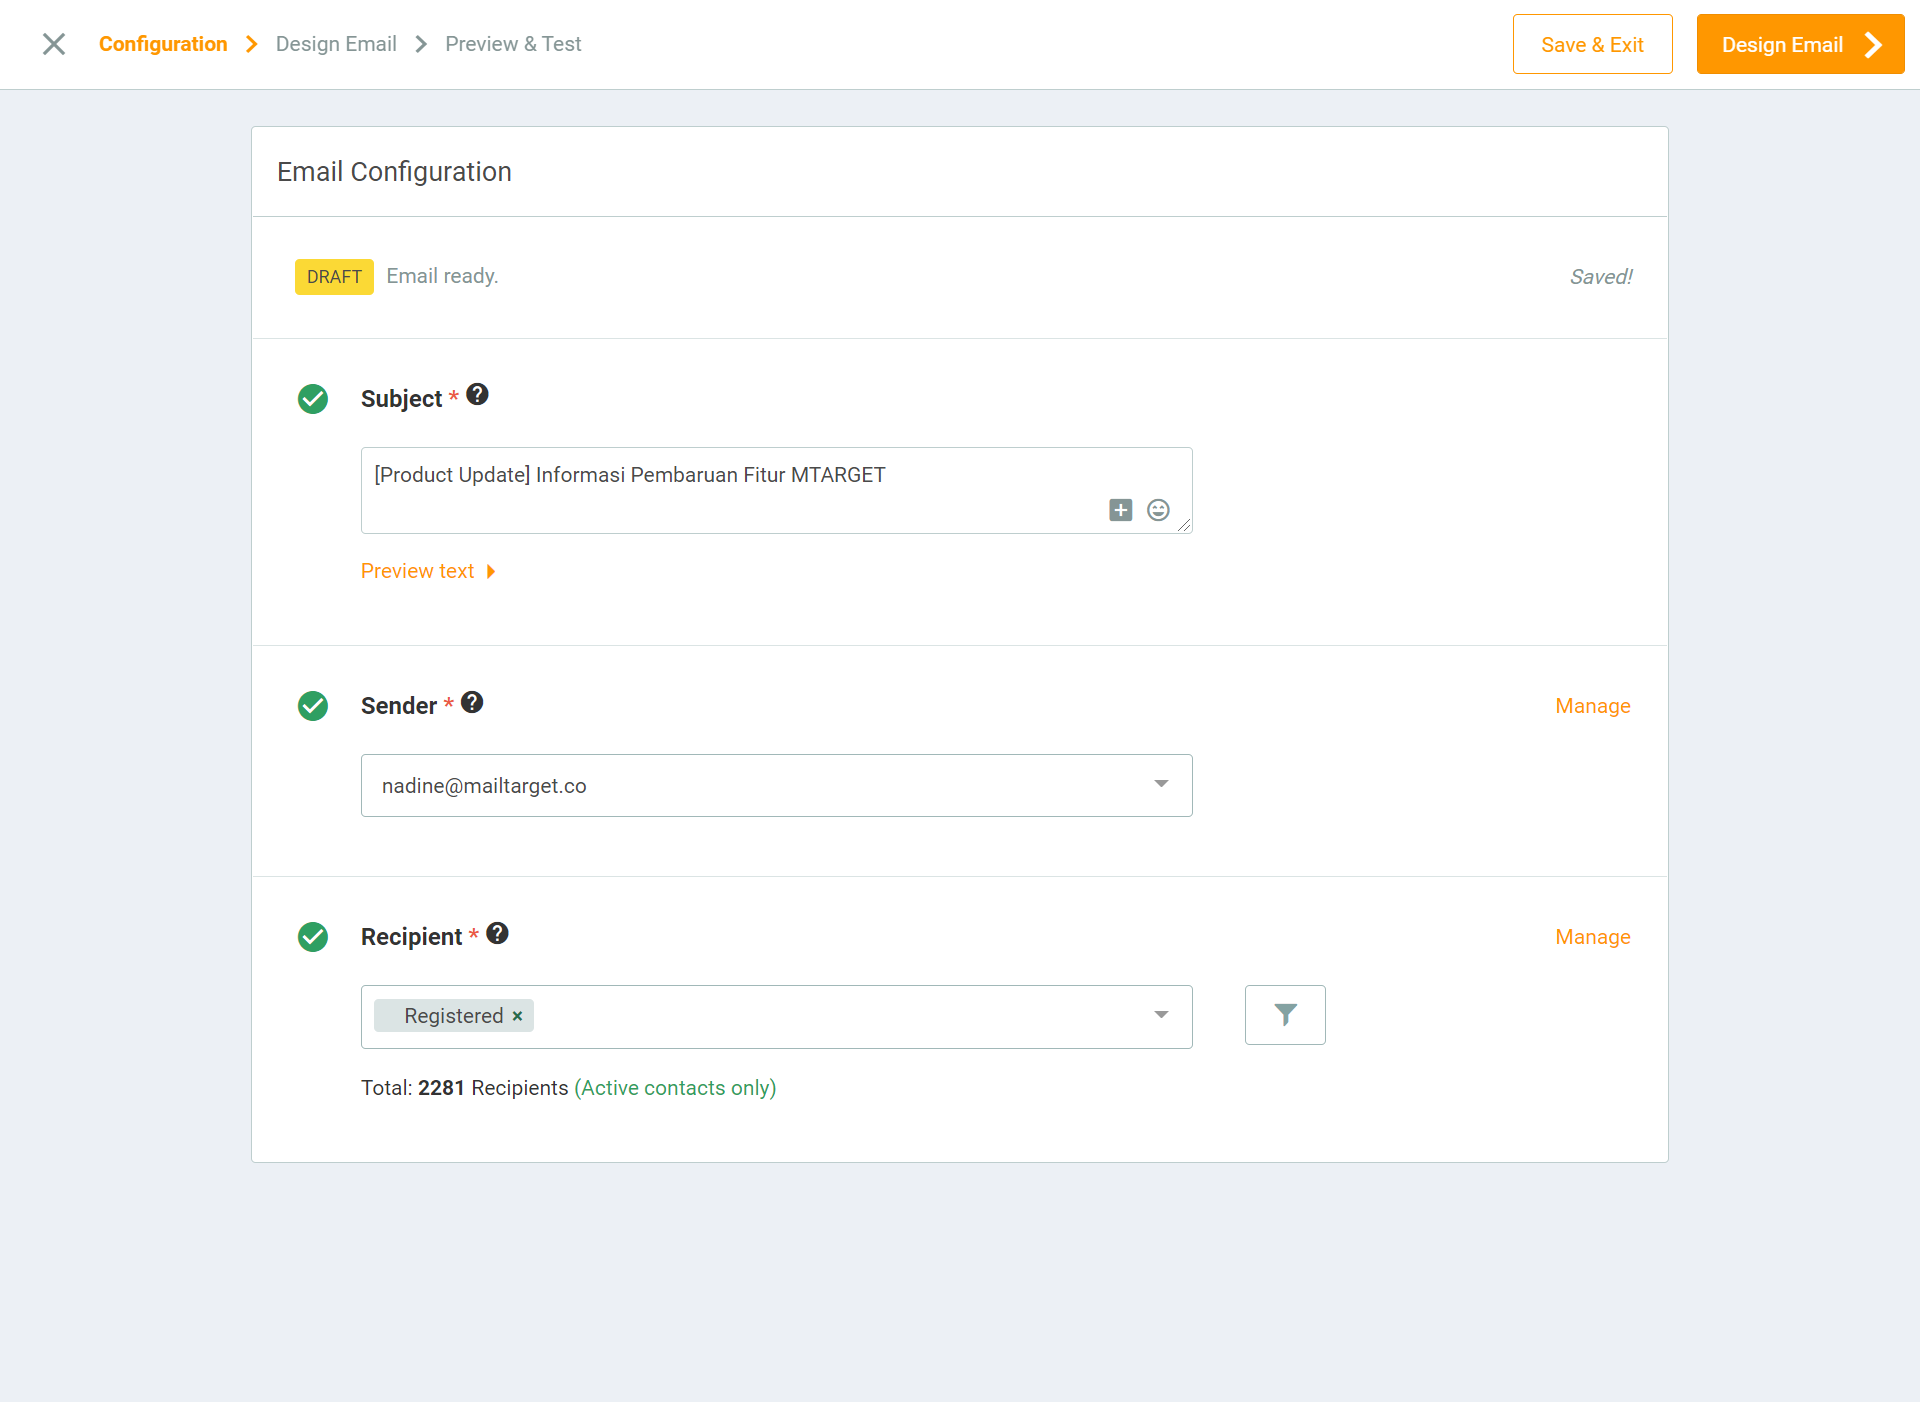Click the green Subject checkmark icon
The image size is (1920, 1402).
[x=313, y=399]
